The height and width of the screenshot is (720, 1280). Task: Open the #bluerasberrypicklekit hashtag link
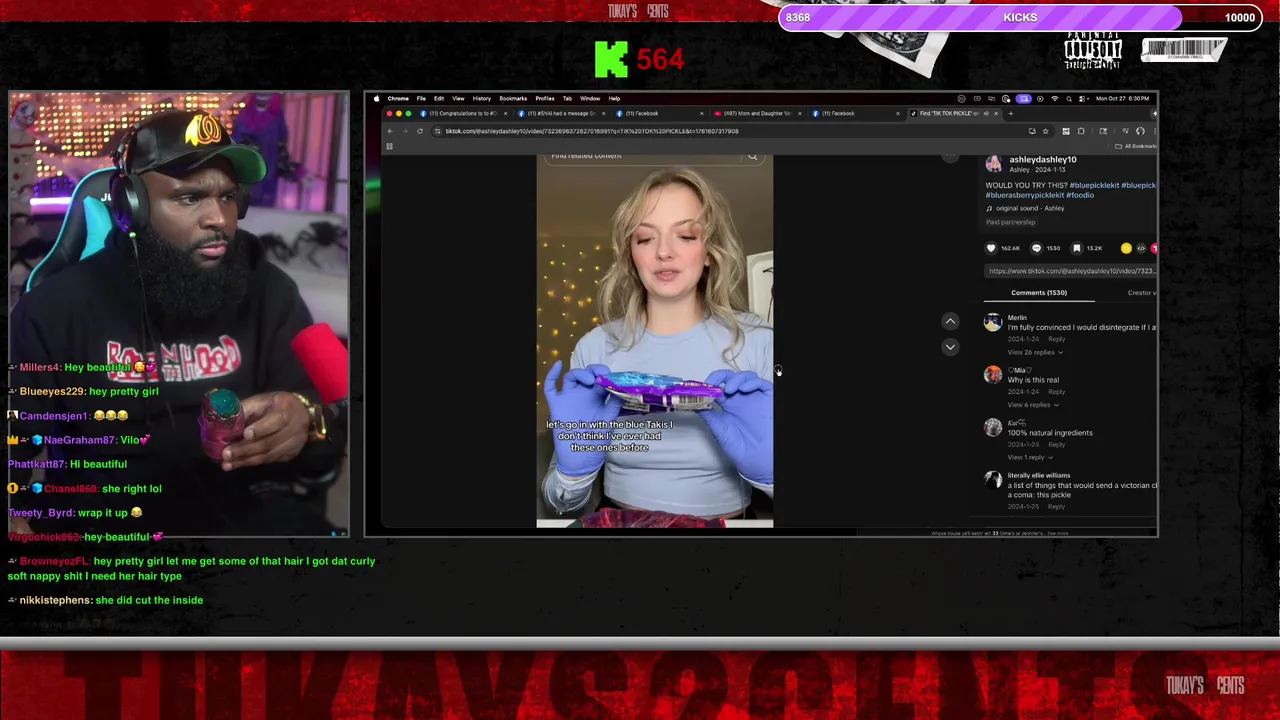coord(1025,195)
